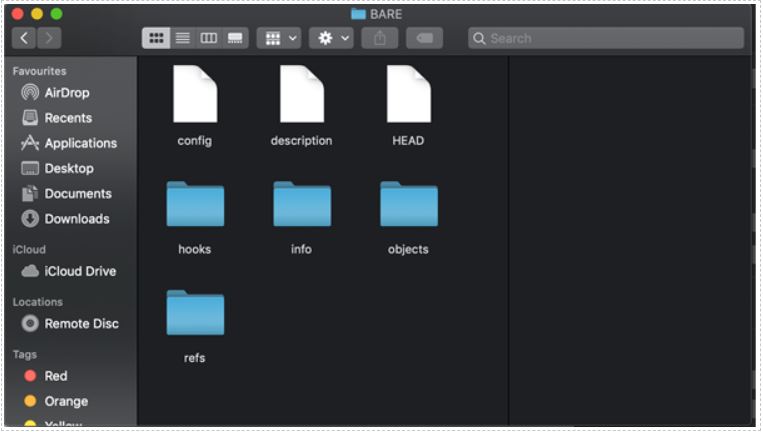Click the Tags section header
763x432 pixels.
25,355
